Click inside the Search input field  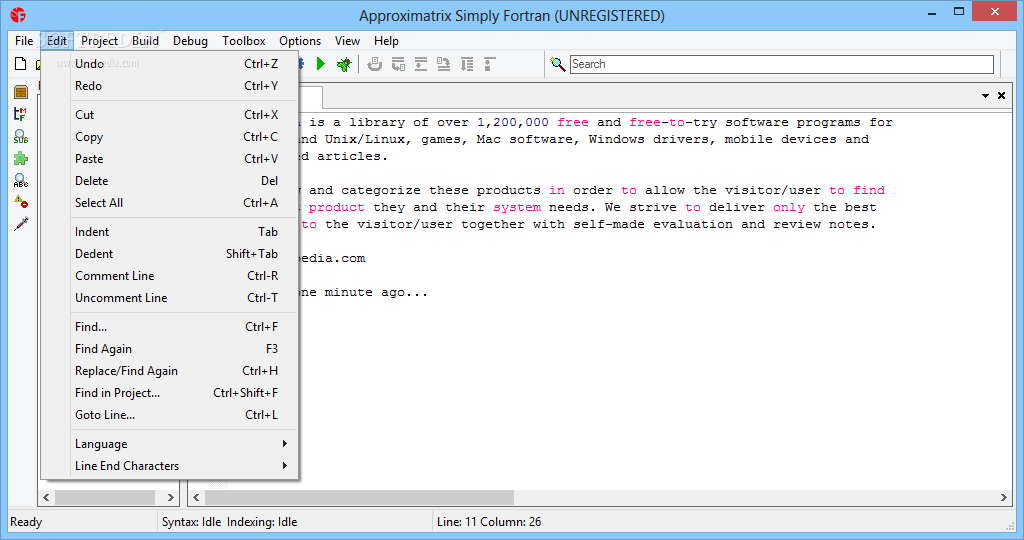click(x=782, y=64)
